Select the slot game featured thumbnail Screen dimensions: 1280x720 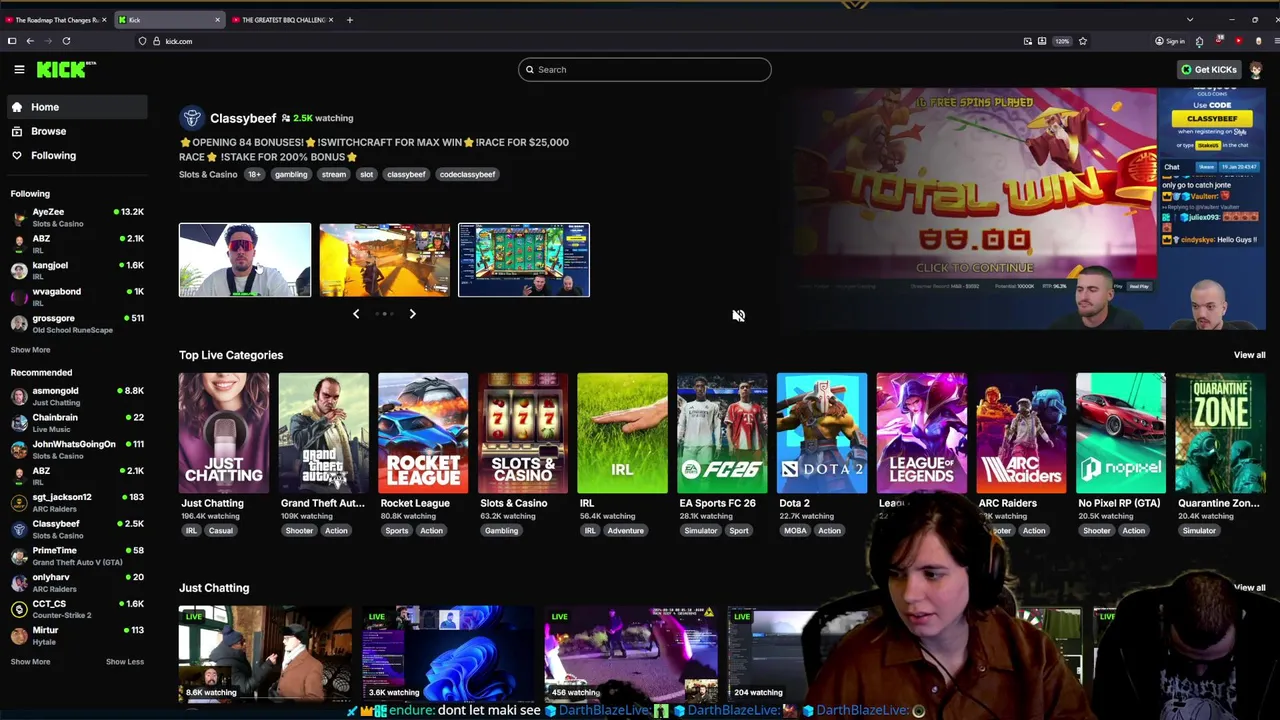tap(524, 260)
